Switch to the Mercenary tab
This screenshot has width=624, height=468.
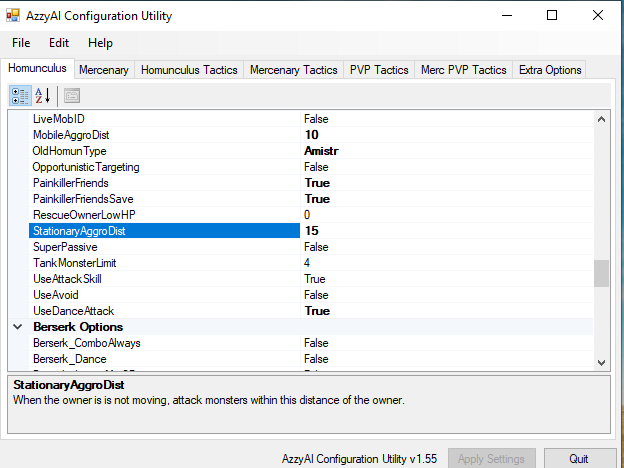(x=104, y=70)
